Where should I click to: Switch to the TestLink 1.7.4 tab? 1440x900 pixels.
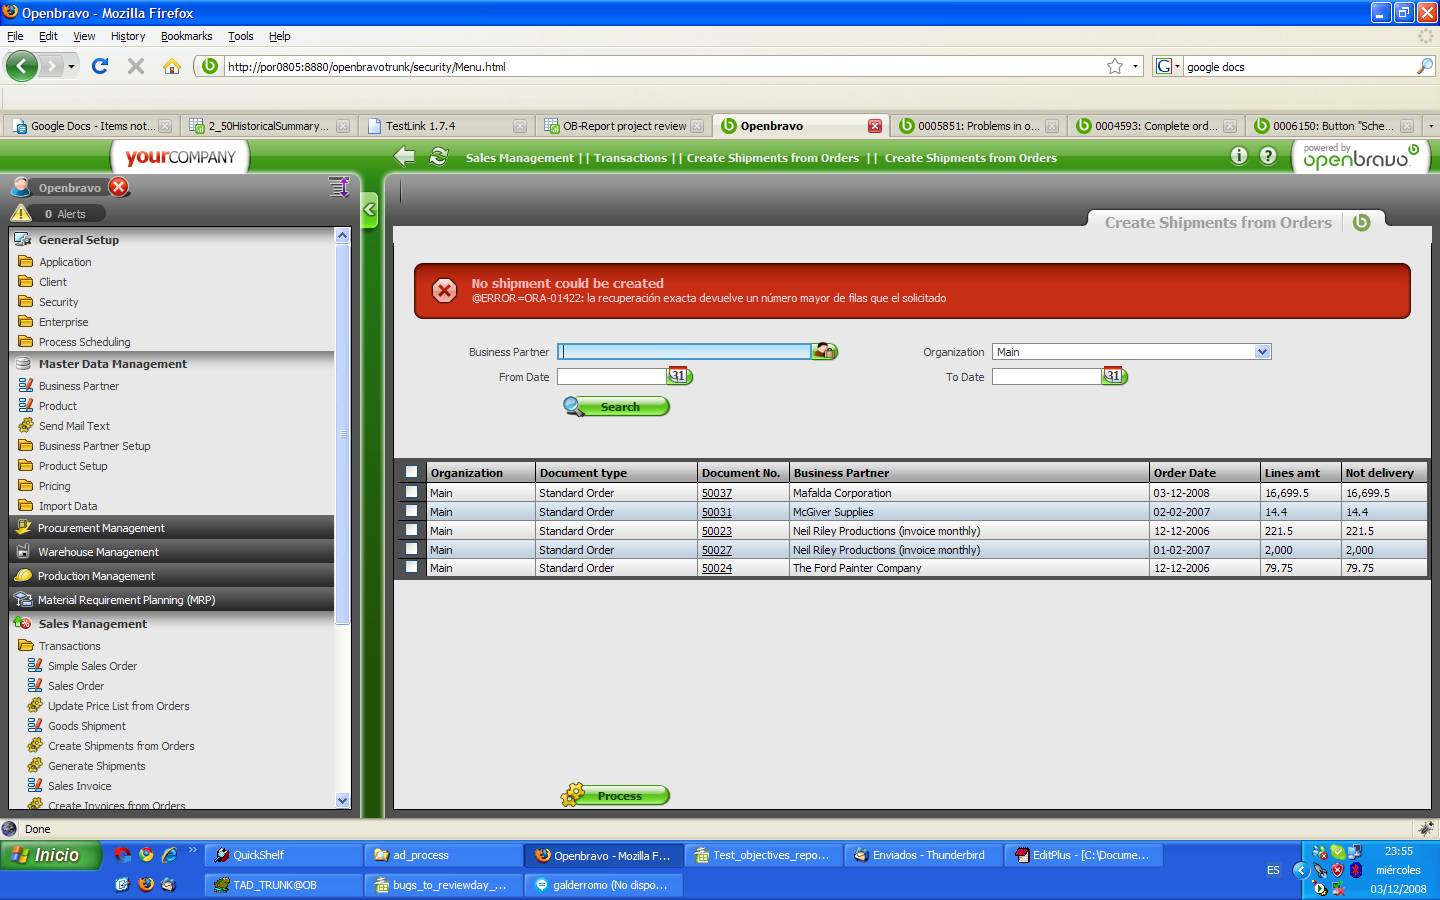(445, 126)
